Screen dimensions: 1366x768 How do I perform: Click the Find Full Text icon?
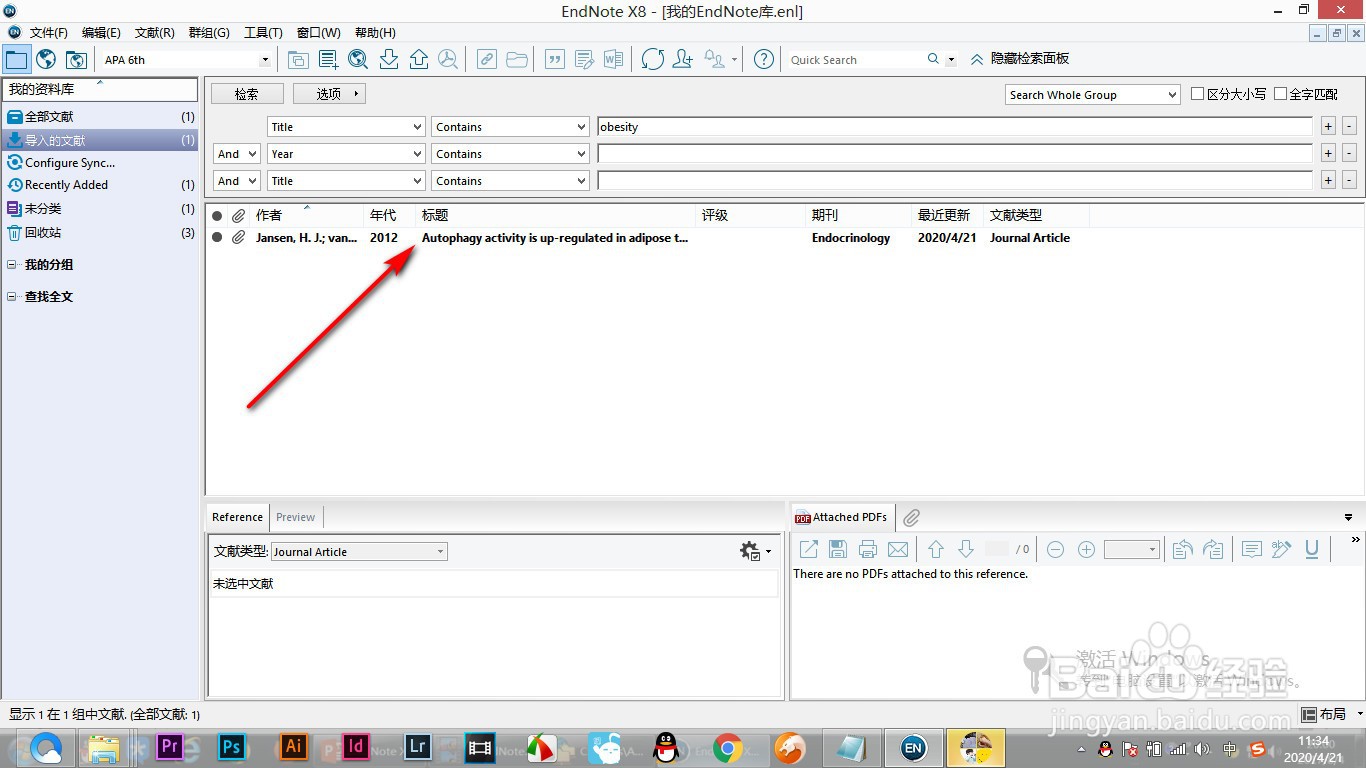click(448, 59)
